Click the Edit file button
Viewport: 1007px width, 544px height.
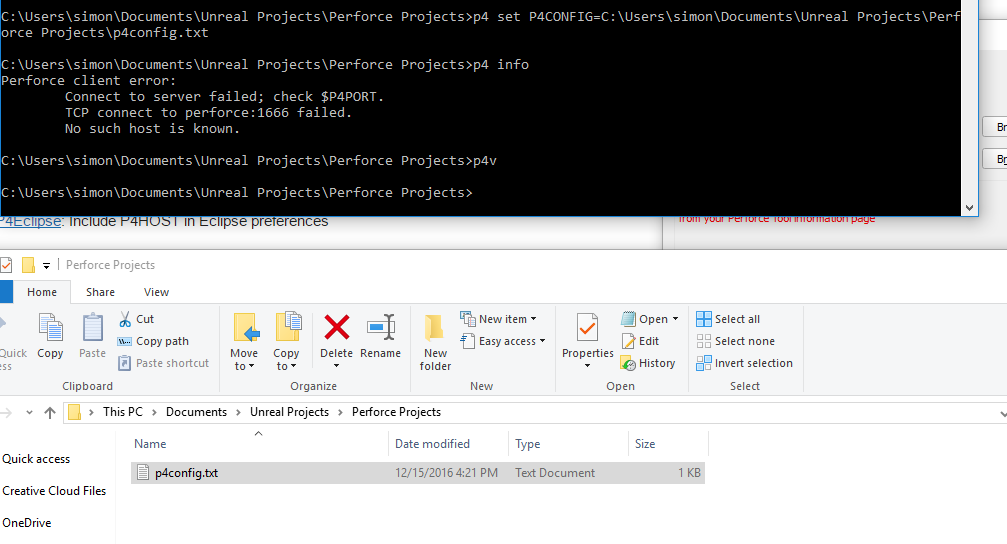[x=641, y=341]
